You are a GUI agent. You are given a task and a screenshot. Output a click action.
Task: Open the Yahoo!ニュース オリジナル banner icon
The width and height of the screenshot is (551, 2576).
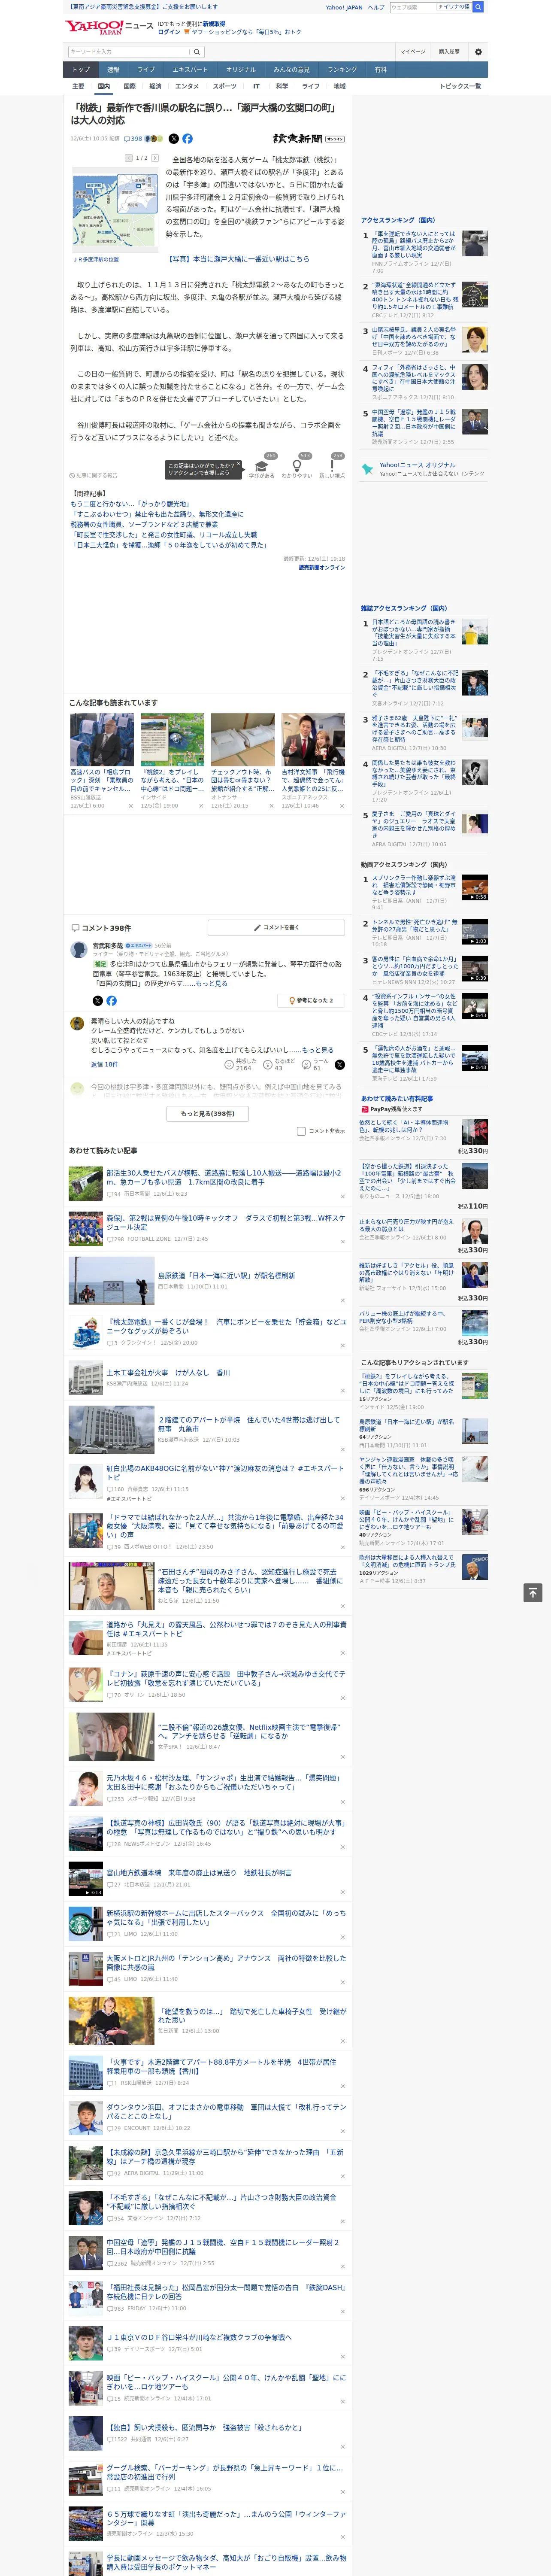tap(368, 468)
